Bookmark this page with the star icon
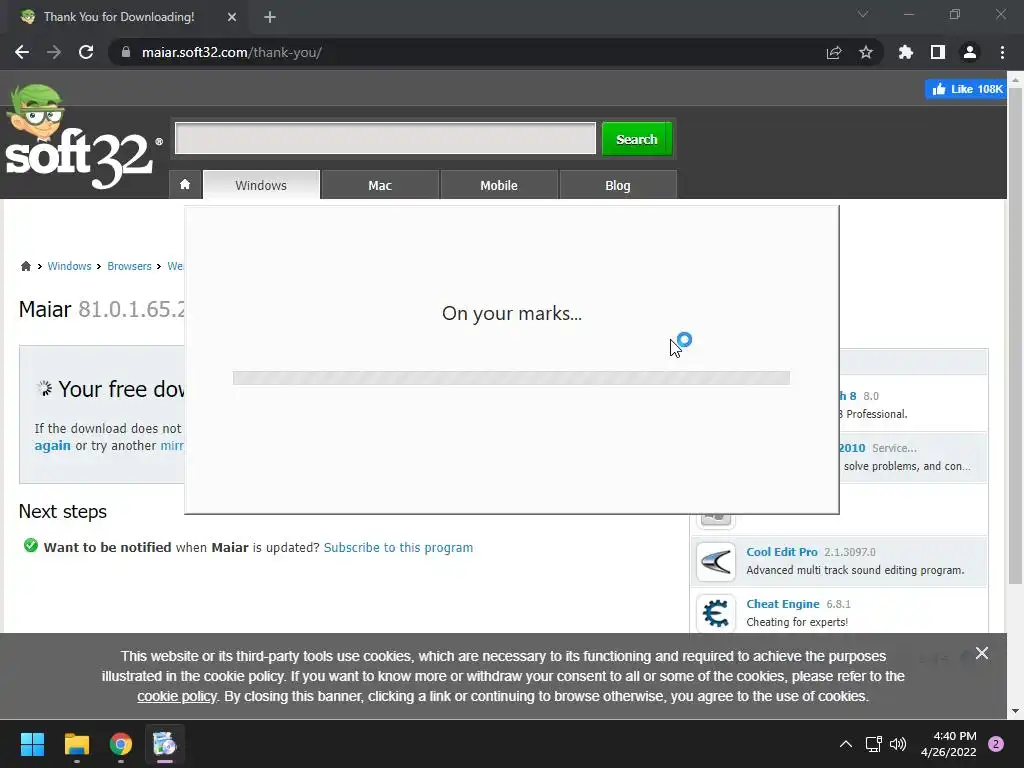Screen dimensions: 1024x768 tap(866, 52)
